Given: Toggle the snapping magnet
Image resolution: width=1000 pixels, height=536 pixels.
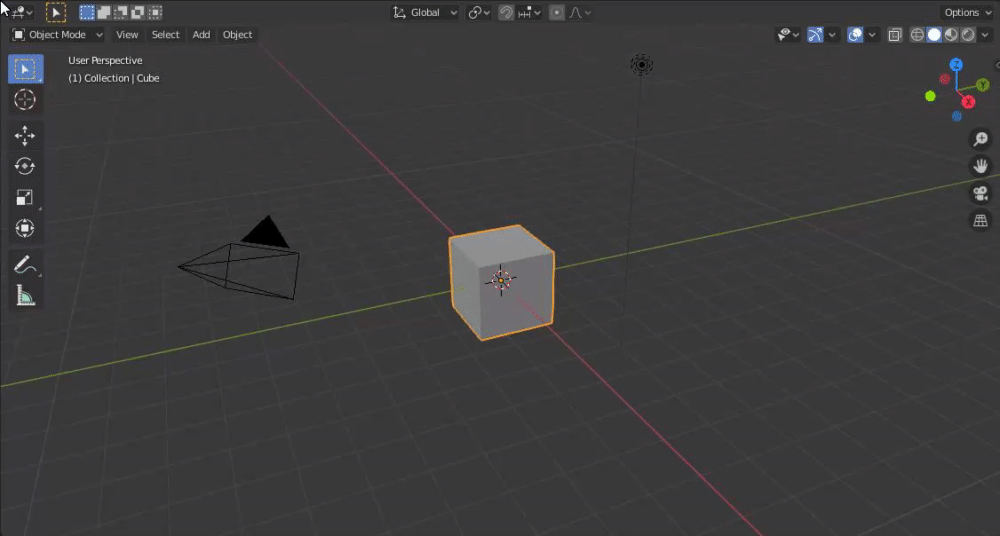Looking at the screenshot, I should (x=506, y=12).
